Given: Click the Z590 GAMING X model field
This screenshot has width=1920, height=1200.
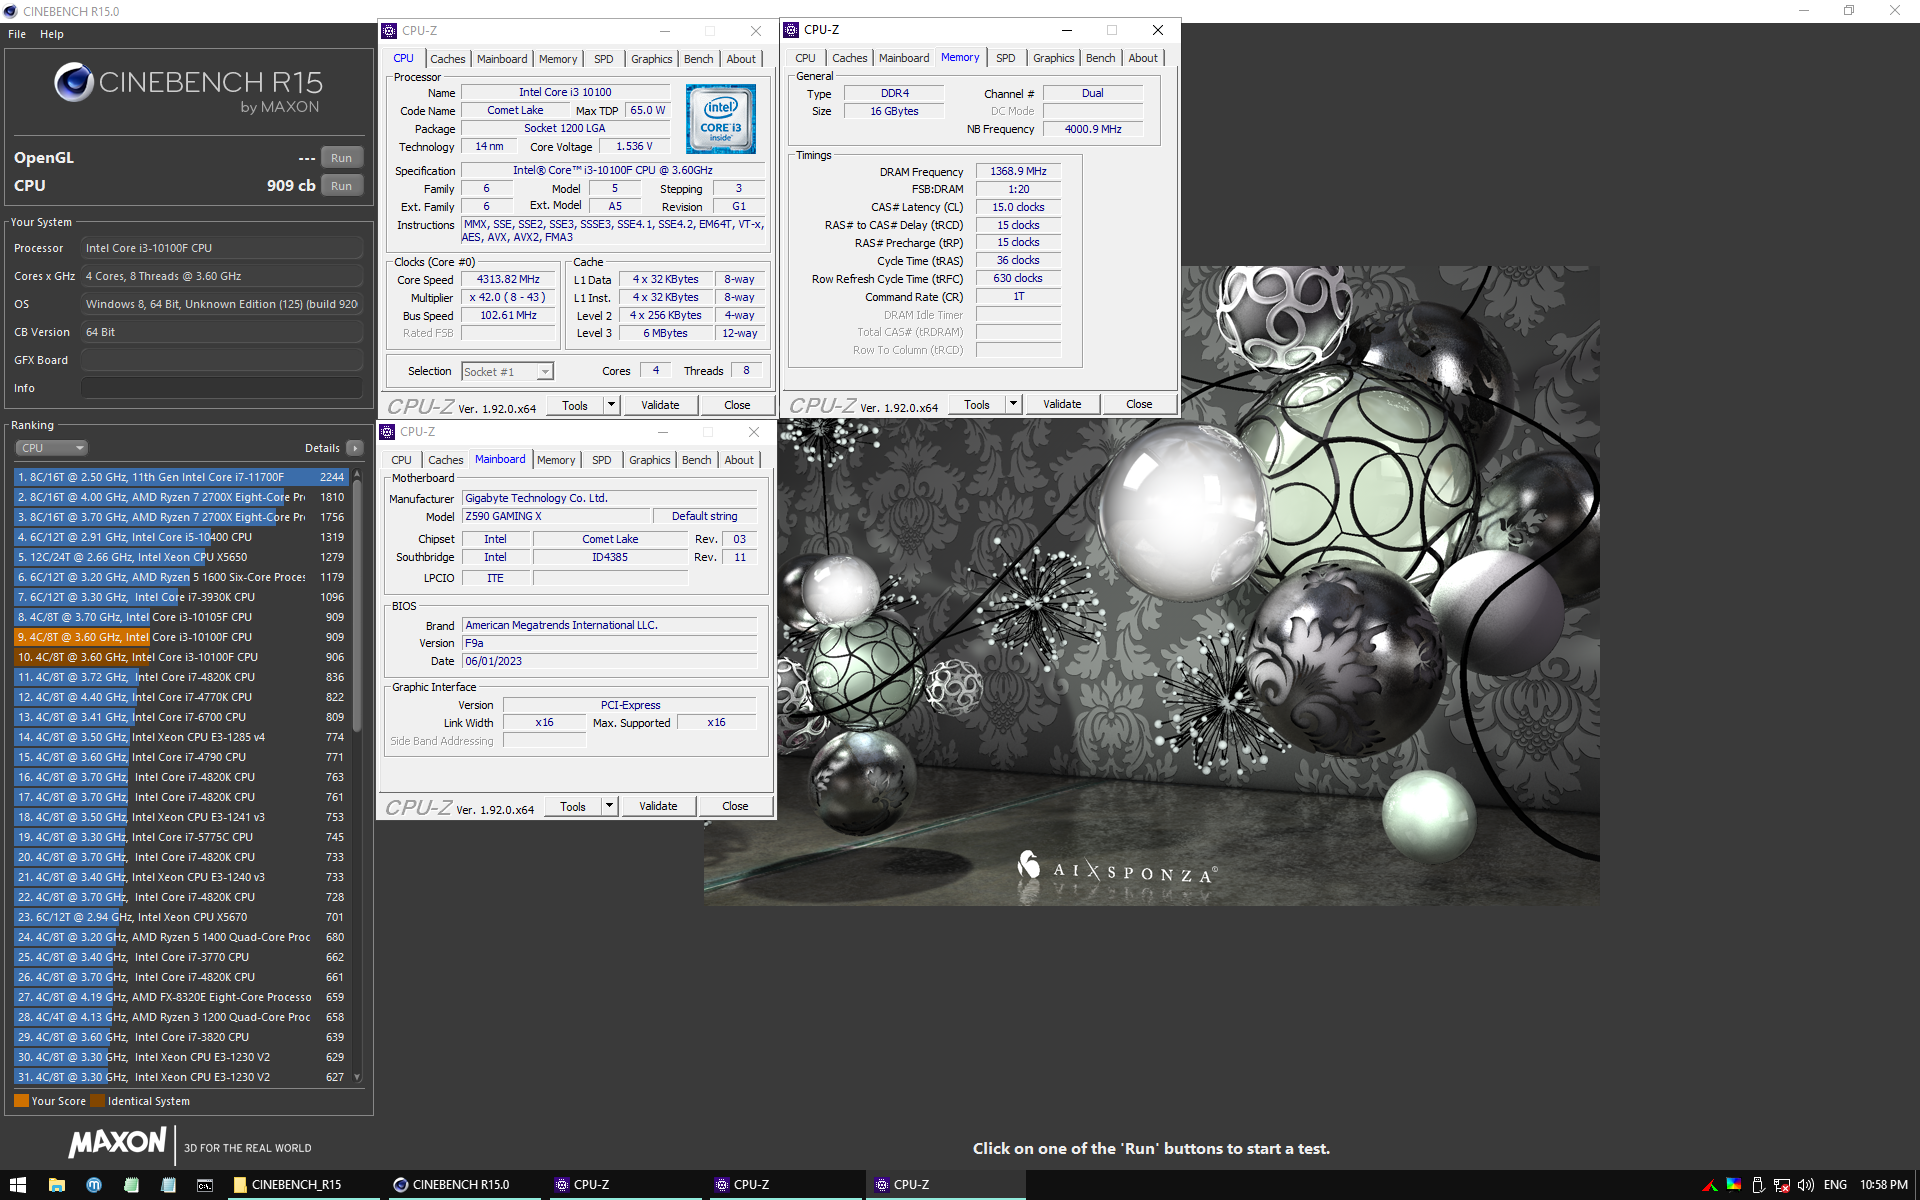Looking at the screenshot, I should click(556, 516).
